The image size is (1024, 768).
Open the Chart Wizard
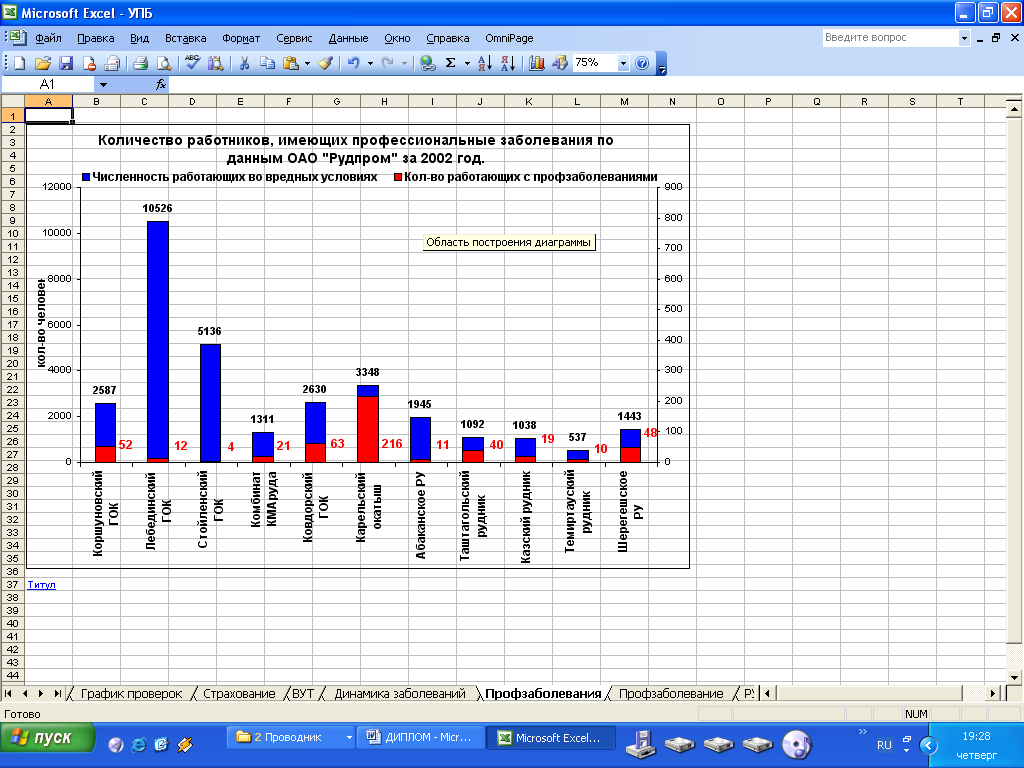pos(537,63)
